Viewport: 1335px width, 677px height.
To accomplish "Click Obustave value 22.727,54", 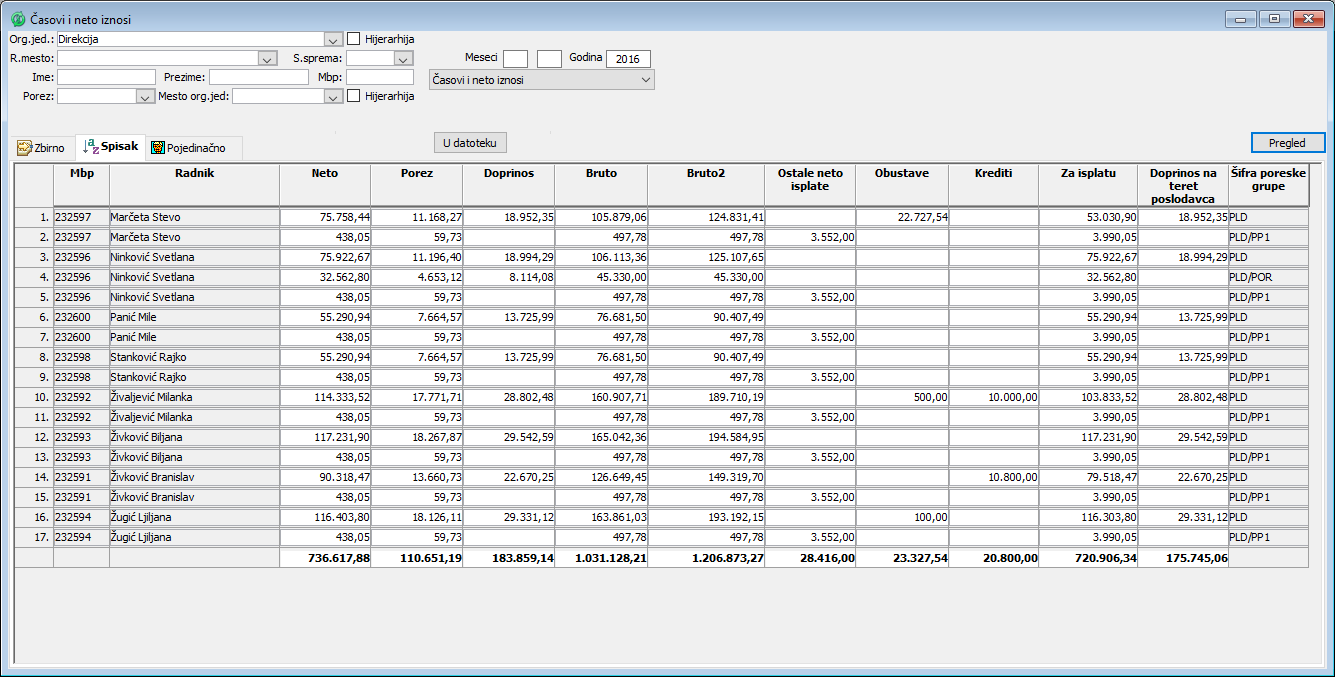I will point(902,217).
